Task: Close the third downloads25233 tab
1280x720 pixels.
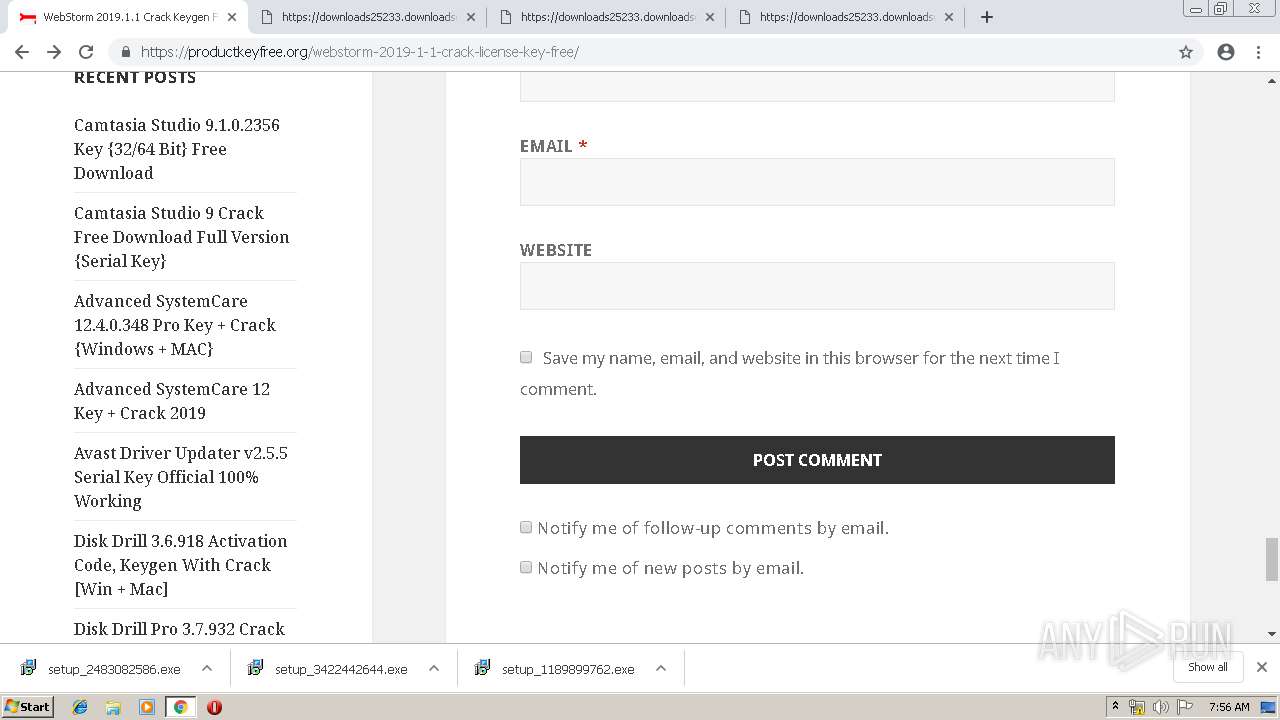Action: (710, 17)
